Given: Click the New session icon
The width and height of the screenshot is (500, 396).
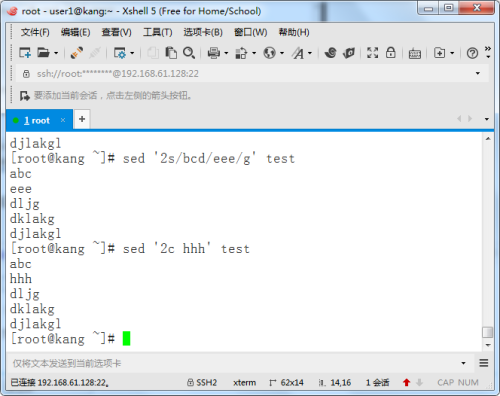Looking at the screenshot, I should point(25,53).
